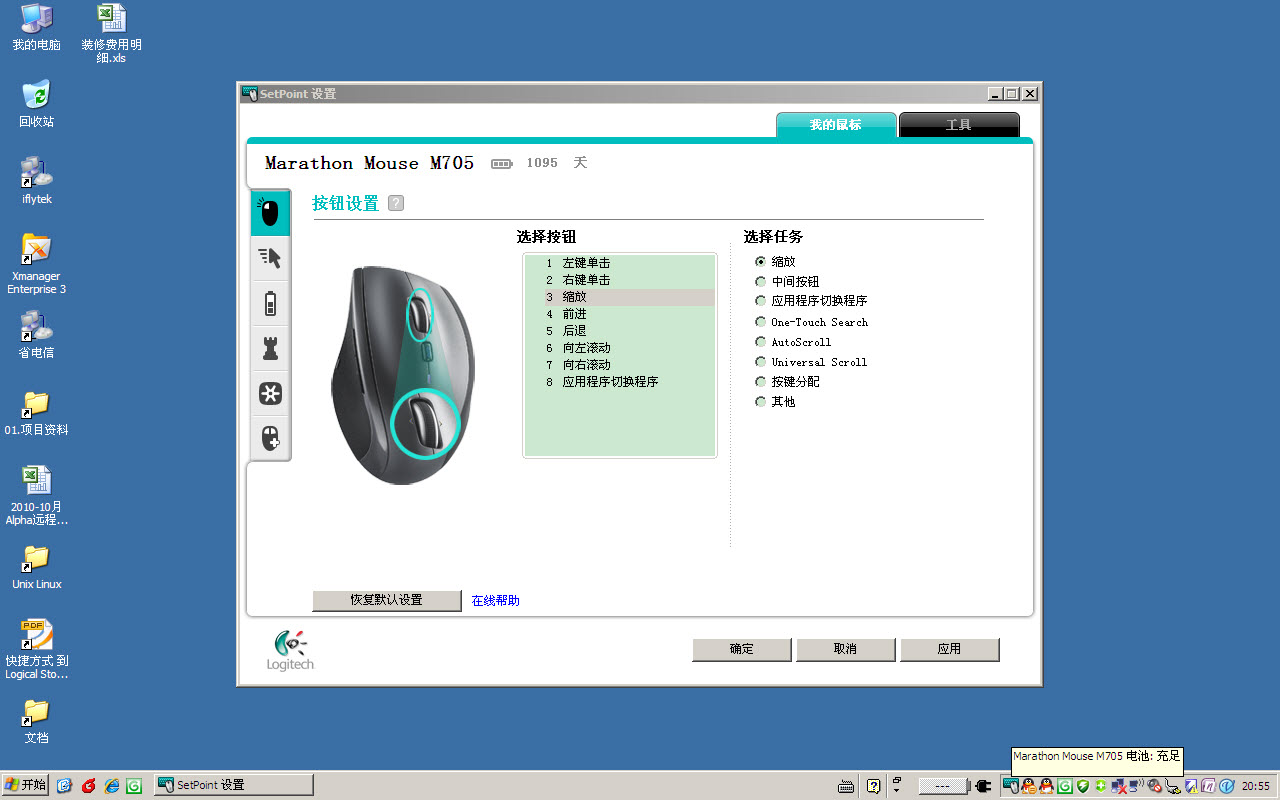Click the highlighted scroll wheel on mouse image
Viewport: 1280px width, 800px height.
tap(420, 315)
